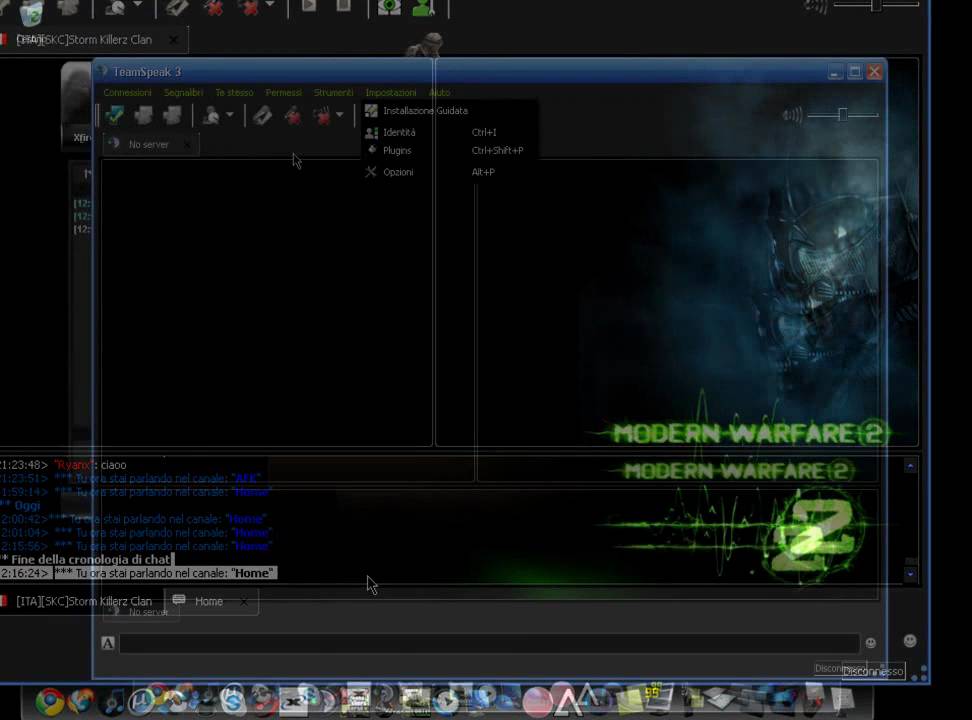Open the away status dropdown arrow in TeamSpeak 3
The width and height of the screenshot is (972, 720).
click(230, 115)
